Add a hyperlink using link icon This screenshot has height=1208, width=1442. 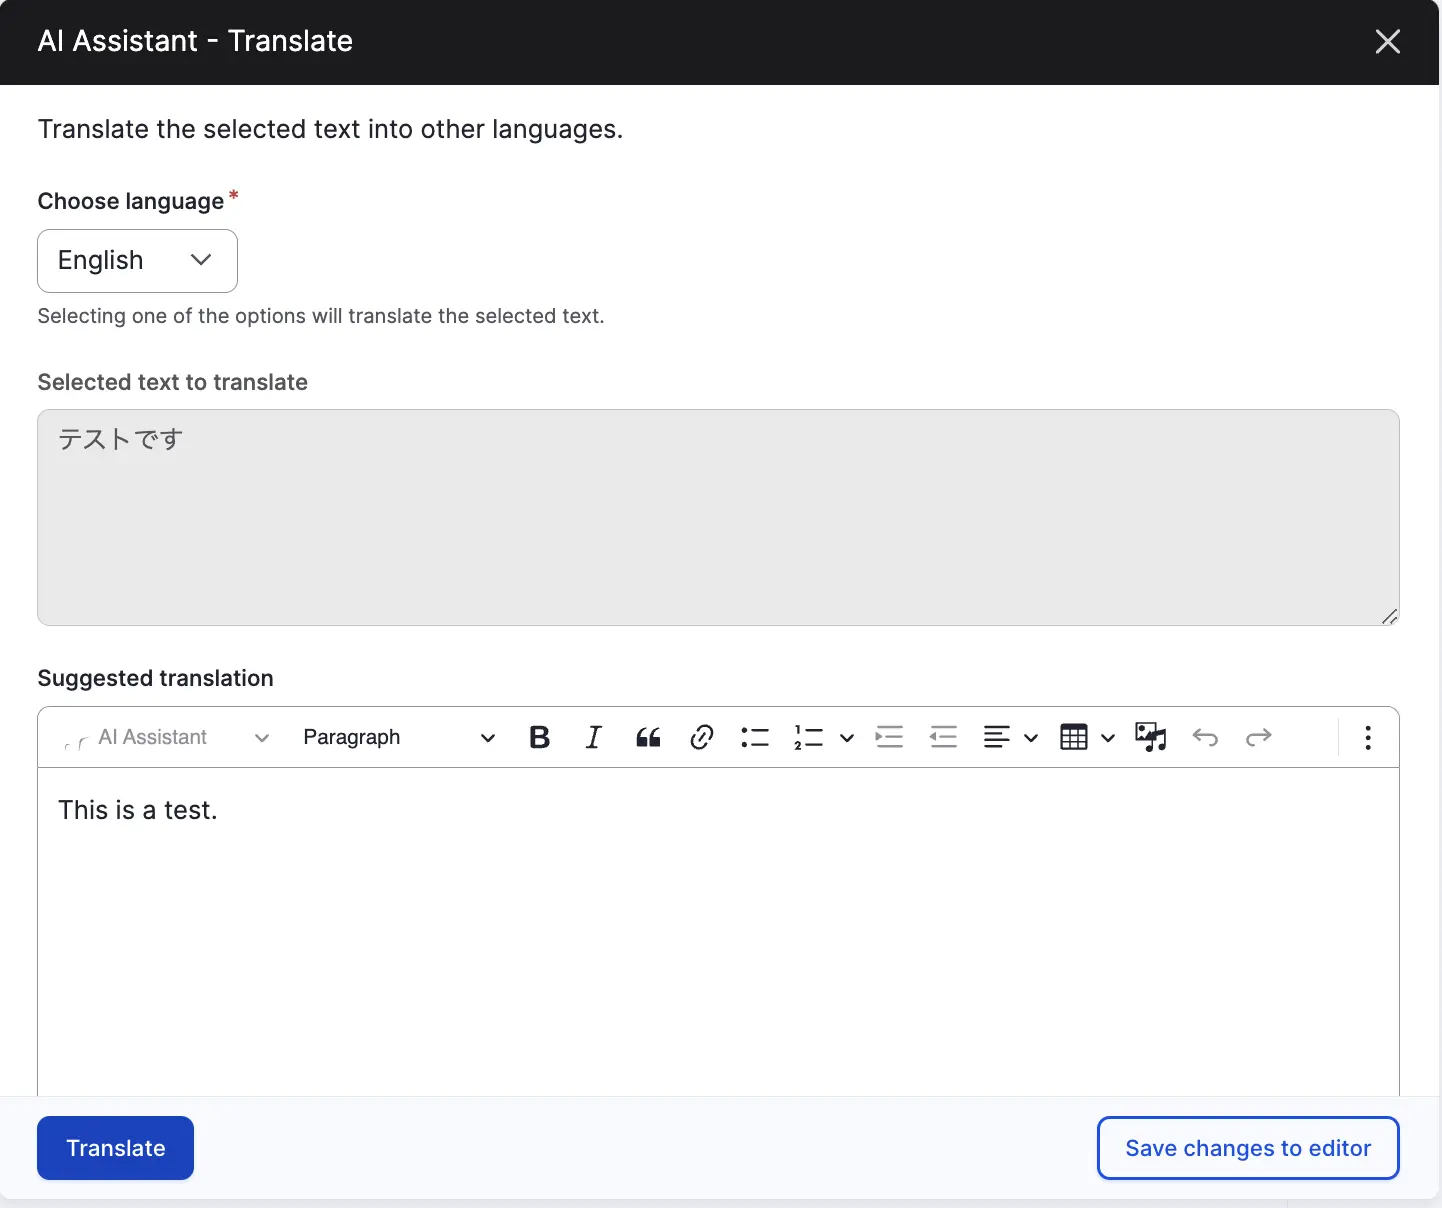click(701, 738)
